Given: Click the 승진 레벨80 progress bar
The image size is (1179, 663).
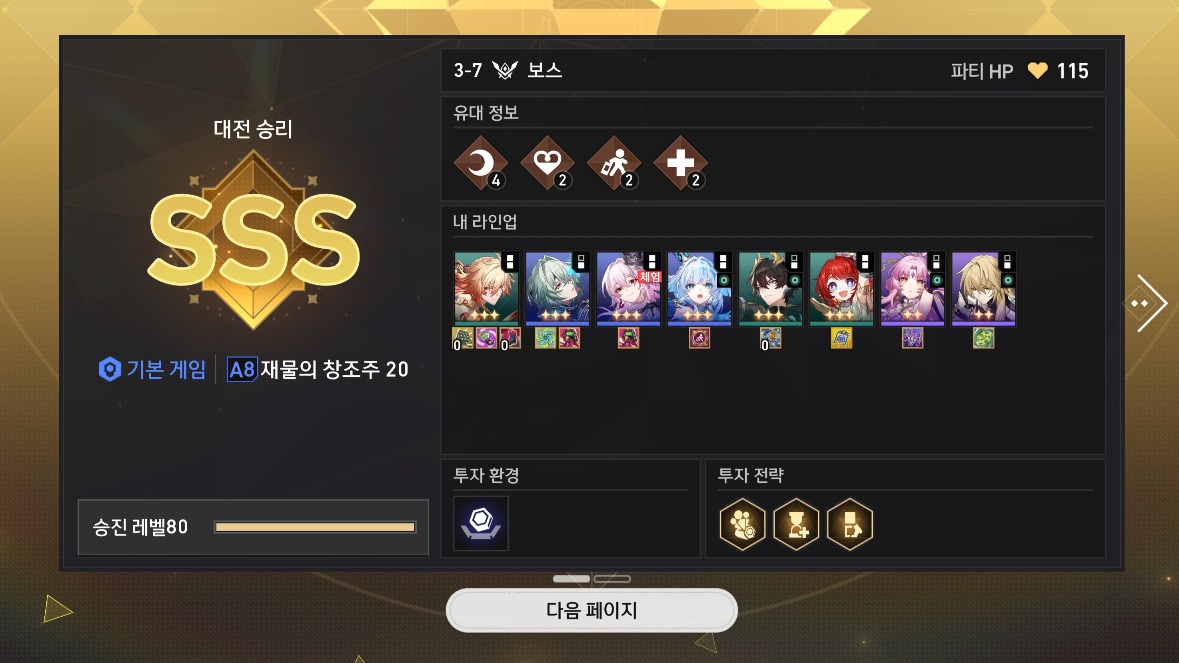Looking at the screenshot, I should tap(315, 527).
